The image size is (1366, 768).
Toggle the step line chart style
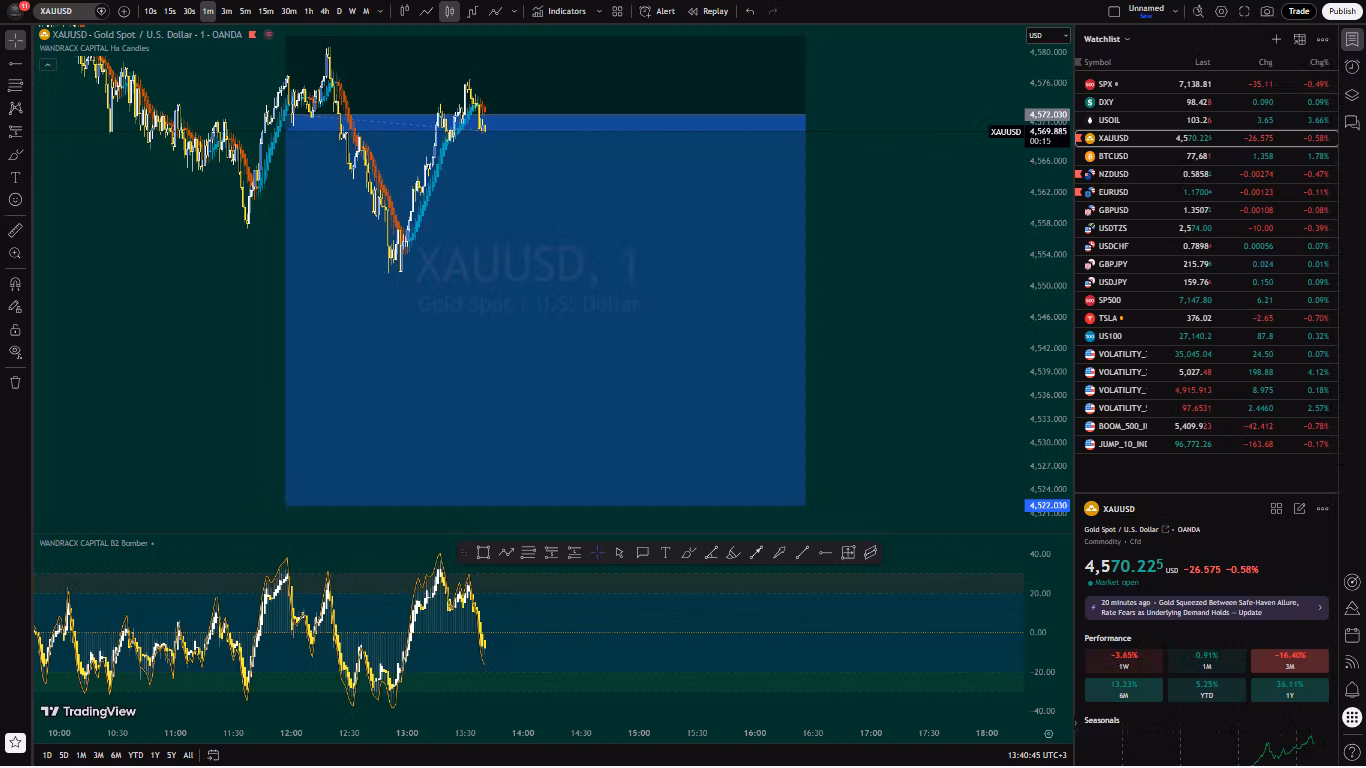pyautogui.click(x=472, y=11)
